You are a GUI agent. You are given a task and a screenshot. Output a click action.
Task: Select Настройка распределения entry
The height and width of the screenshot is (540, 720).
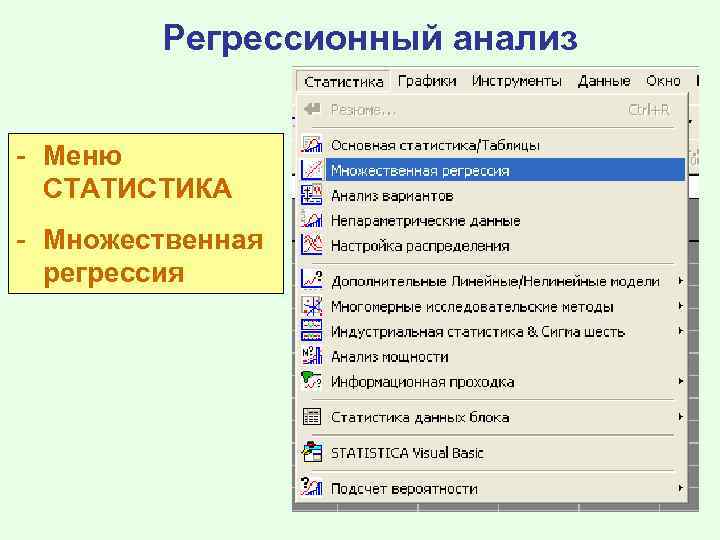493,246
